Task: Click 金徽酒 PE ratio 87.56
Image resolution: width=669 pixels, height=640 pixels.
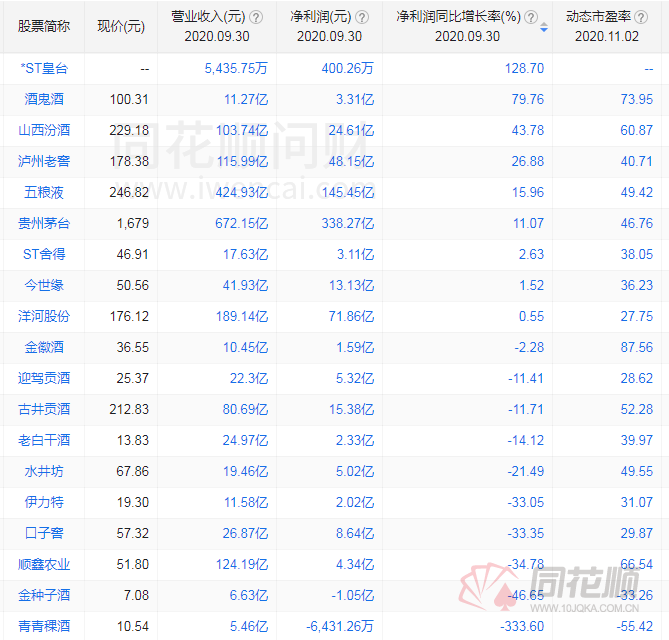Action: pos(637,347)
